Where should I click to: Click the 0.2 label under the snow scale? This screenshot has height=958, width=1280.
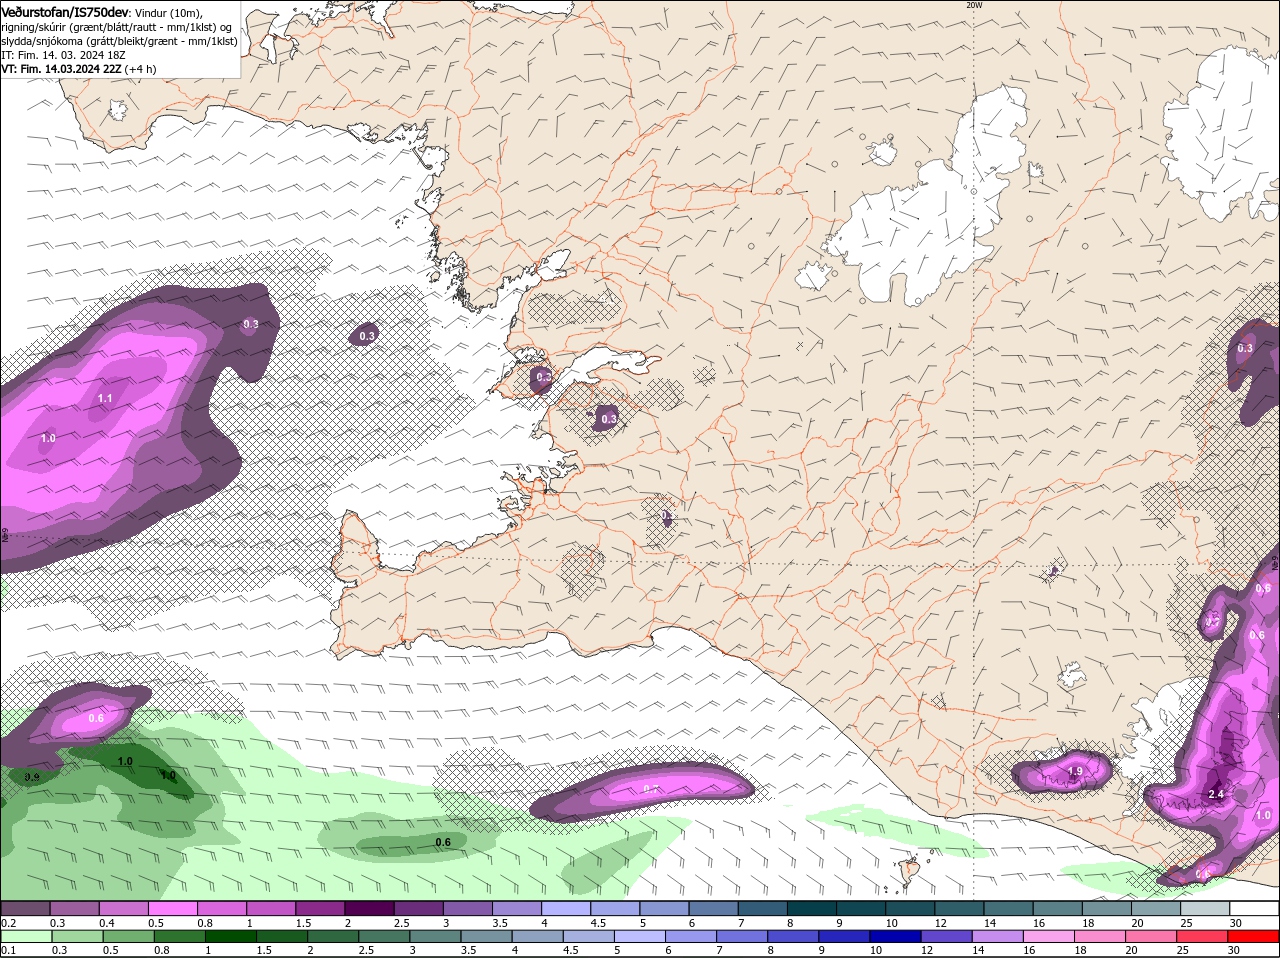[8, 923]
